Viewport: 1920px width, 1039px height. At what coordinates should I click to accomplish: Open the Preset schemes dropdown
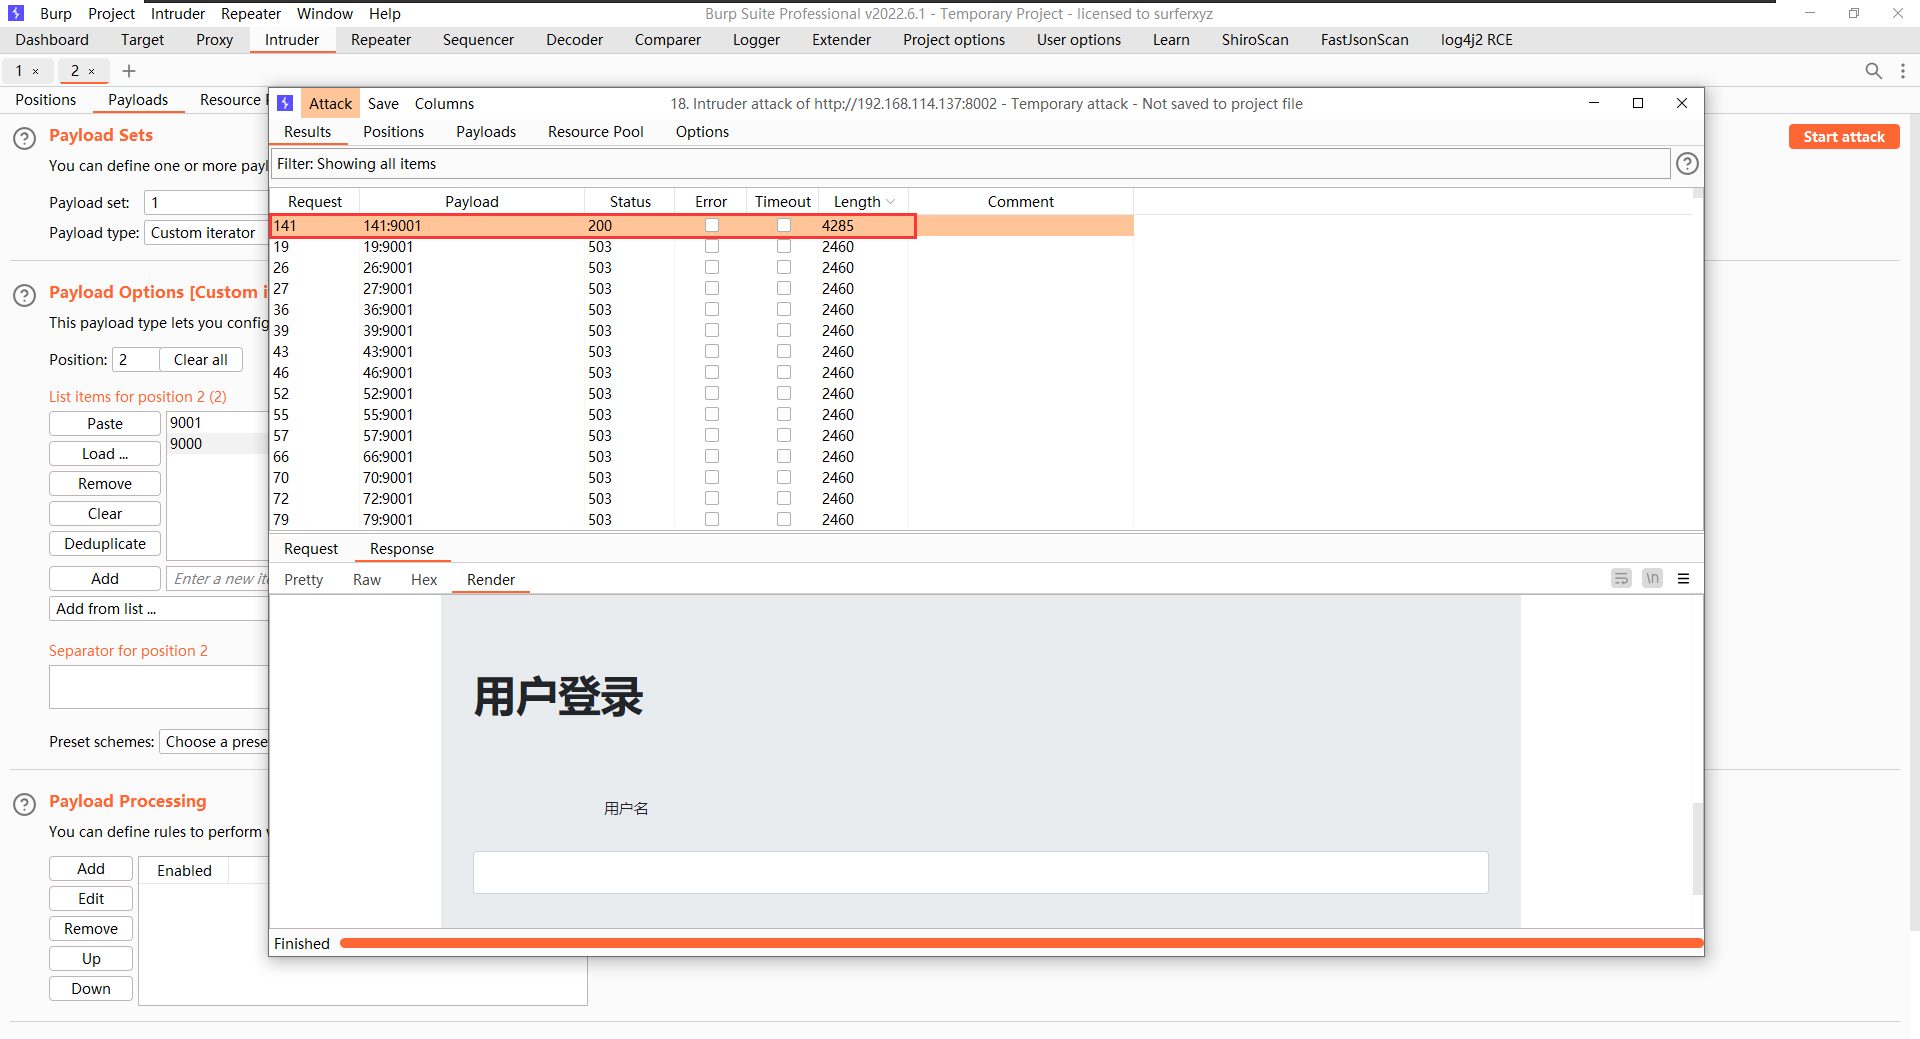point(214,742)
